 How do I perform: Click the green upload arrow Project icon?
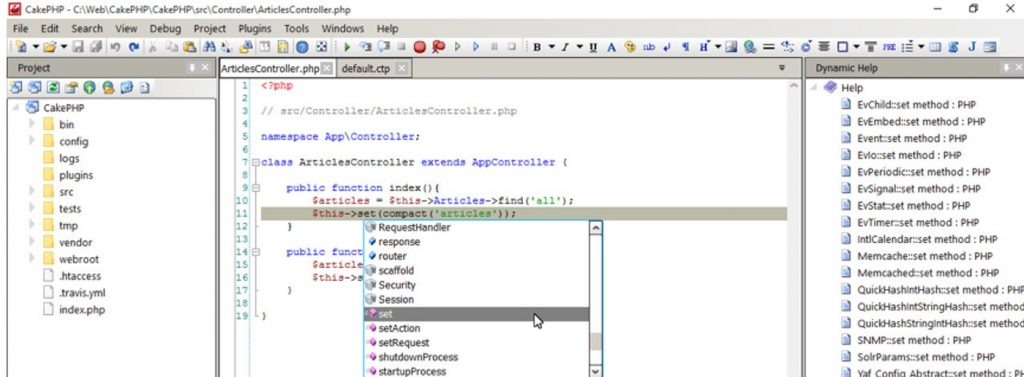89,88
